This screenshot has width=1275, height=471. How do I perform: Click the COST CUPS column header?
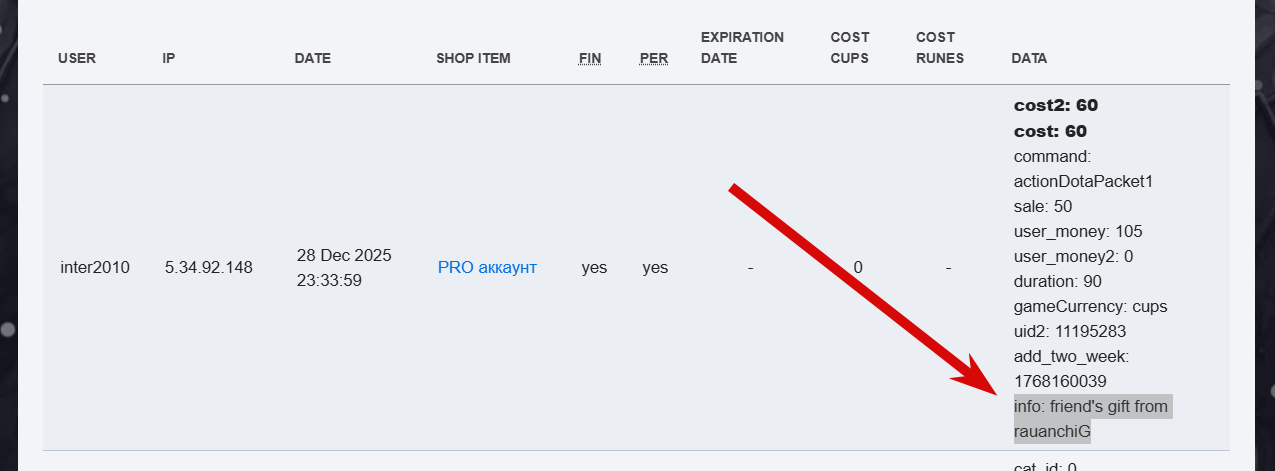tap(850, 48)
